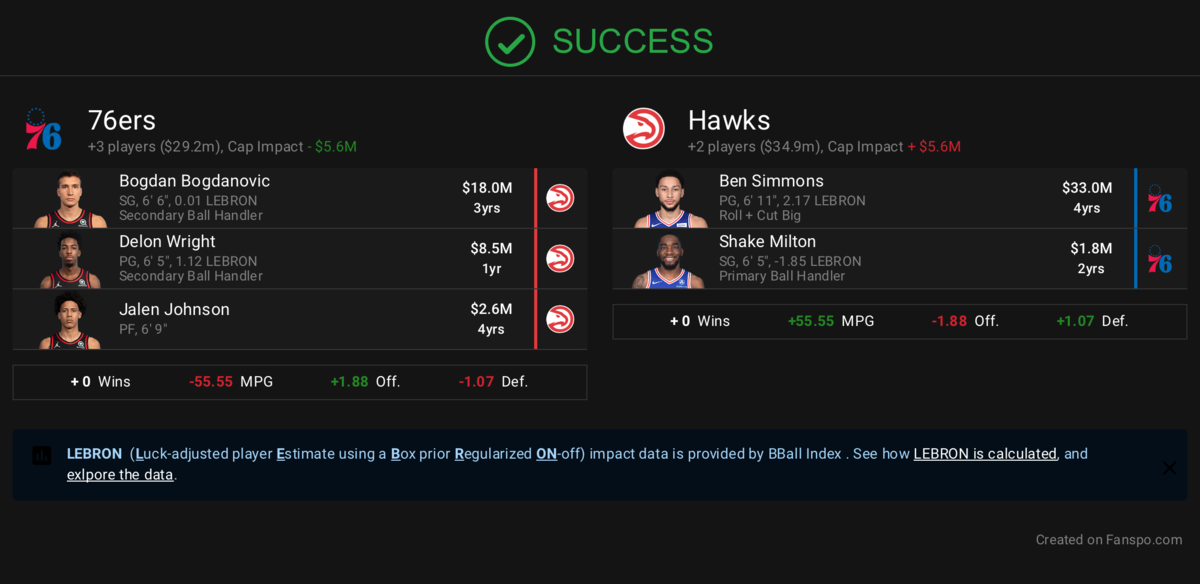1200x584 pixels.
Task: Select Jalen Johnson player name
Action: tap(174, 310)
